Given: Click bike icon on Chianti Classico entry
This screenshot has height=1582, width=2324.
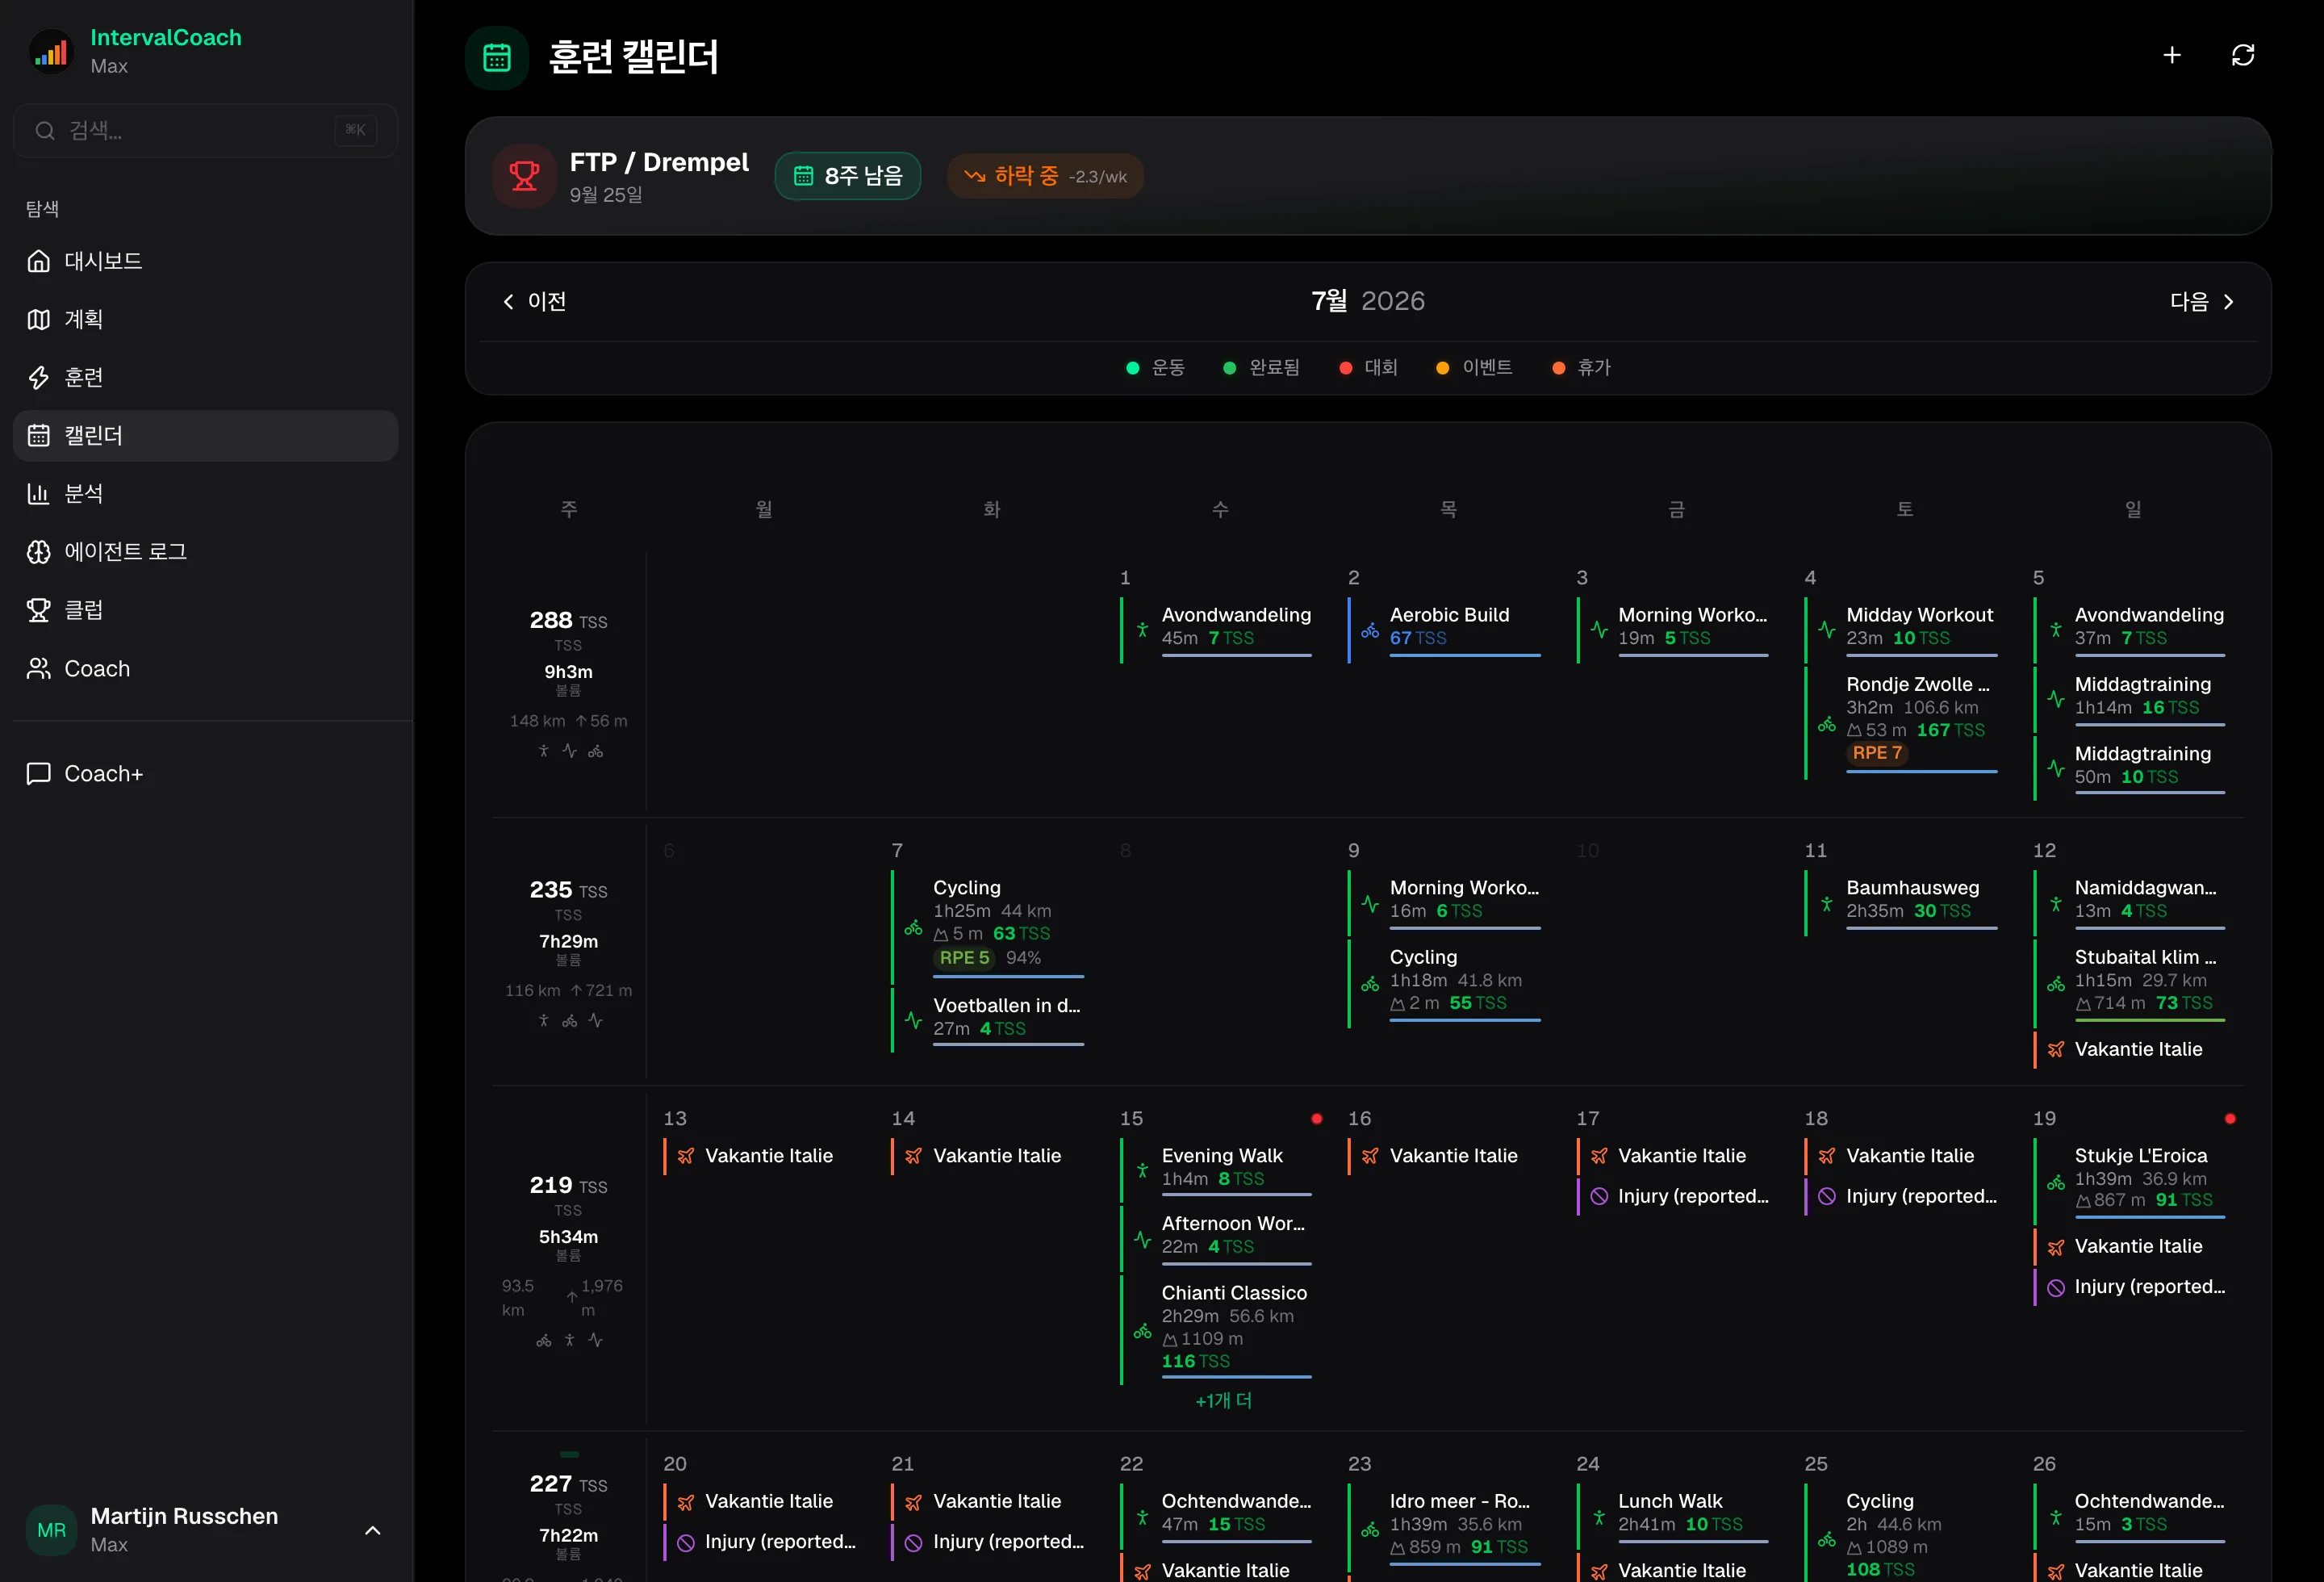Looking at the screenshot, I should point(1142,1331).
